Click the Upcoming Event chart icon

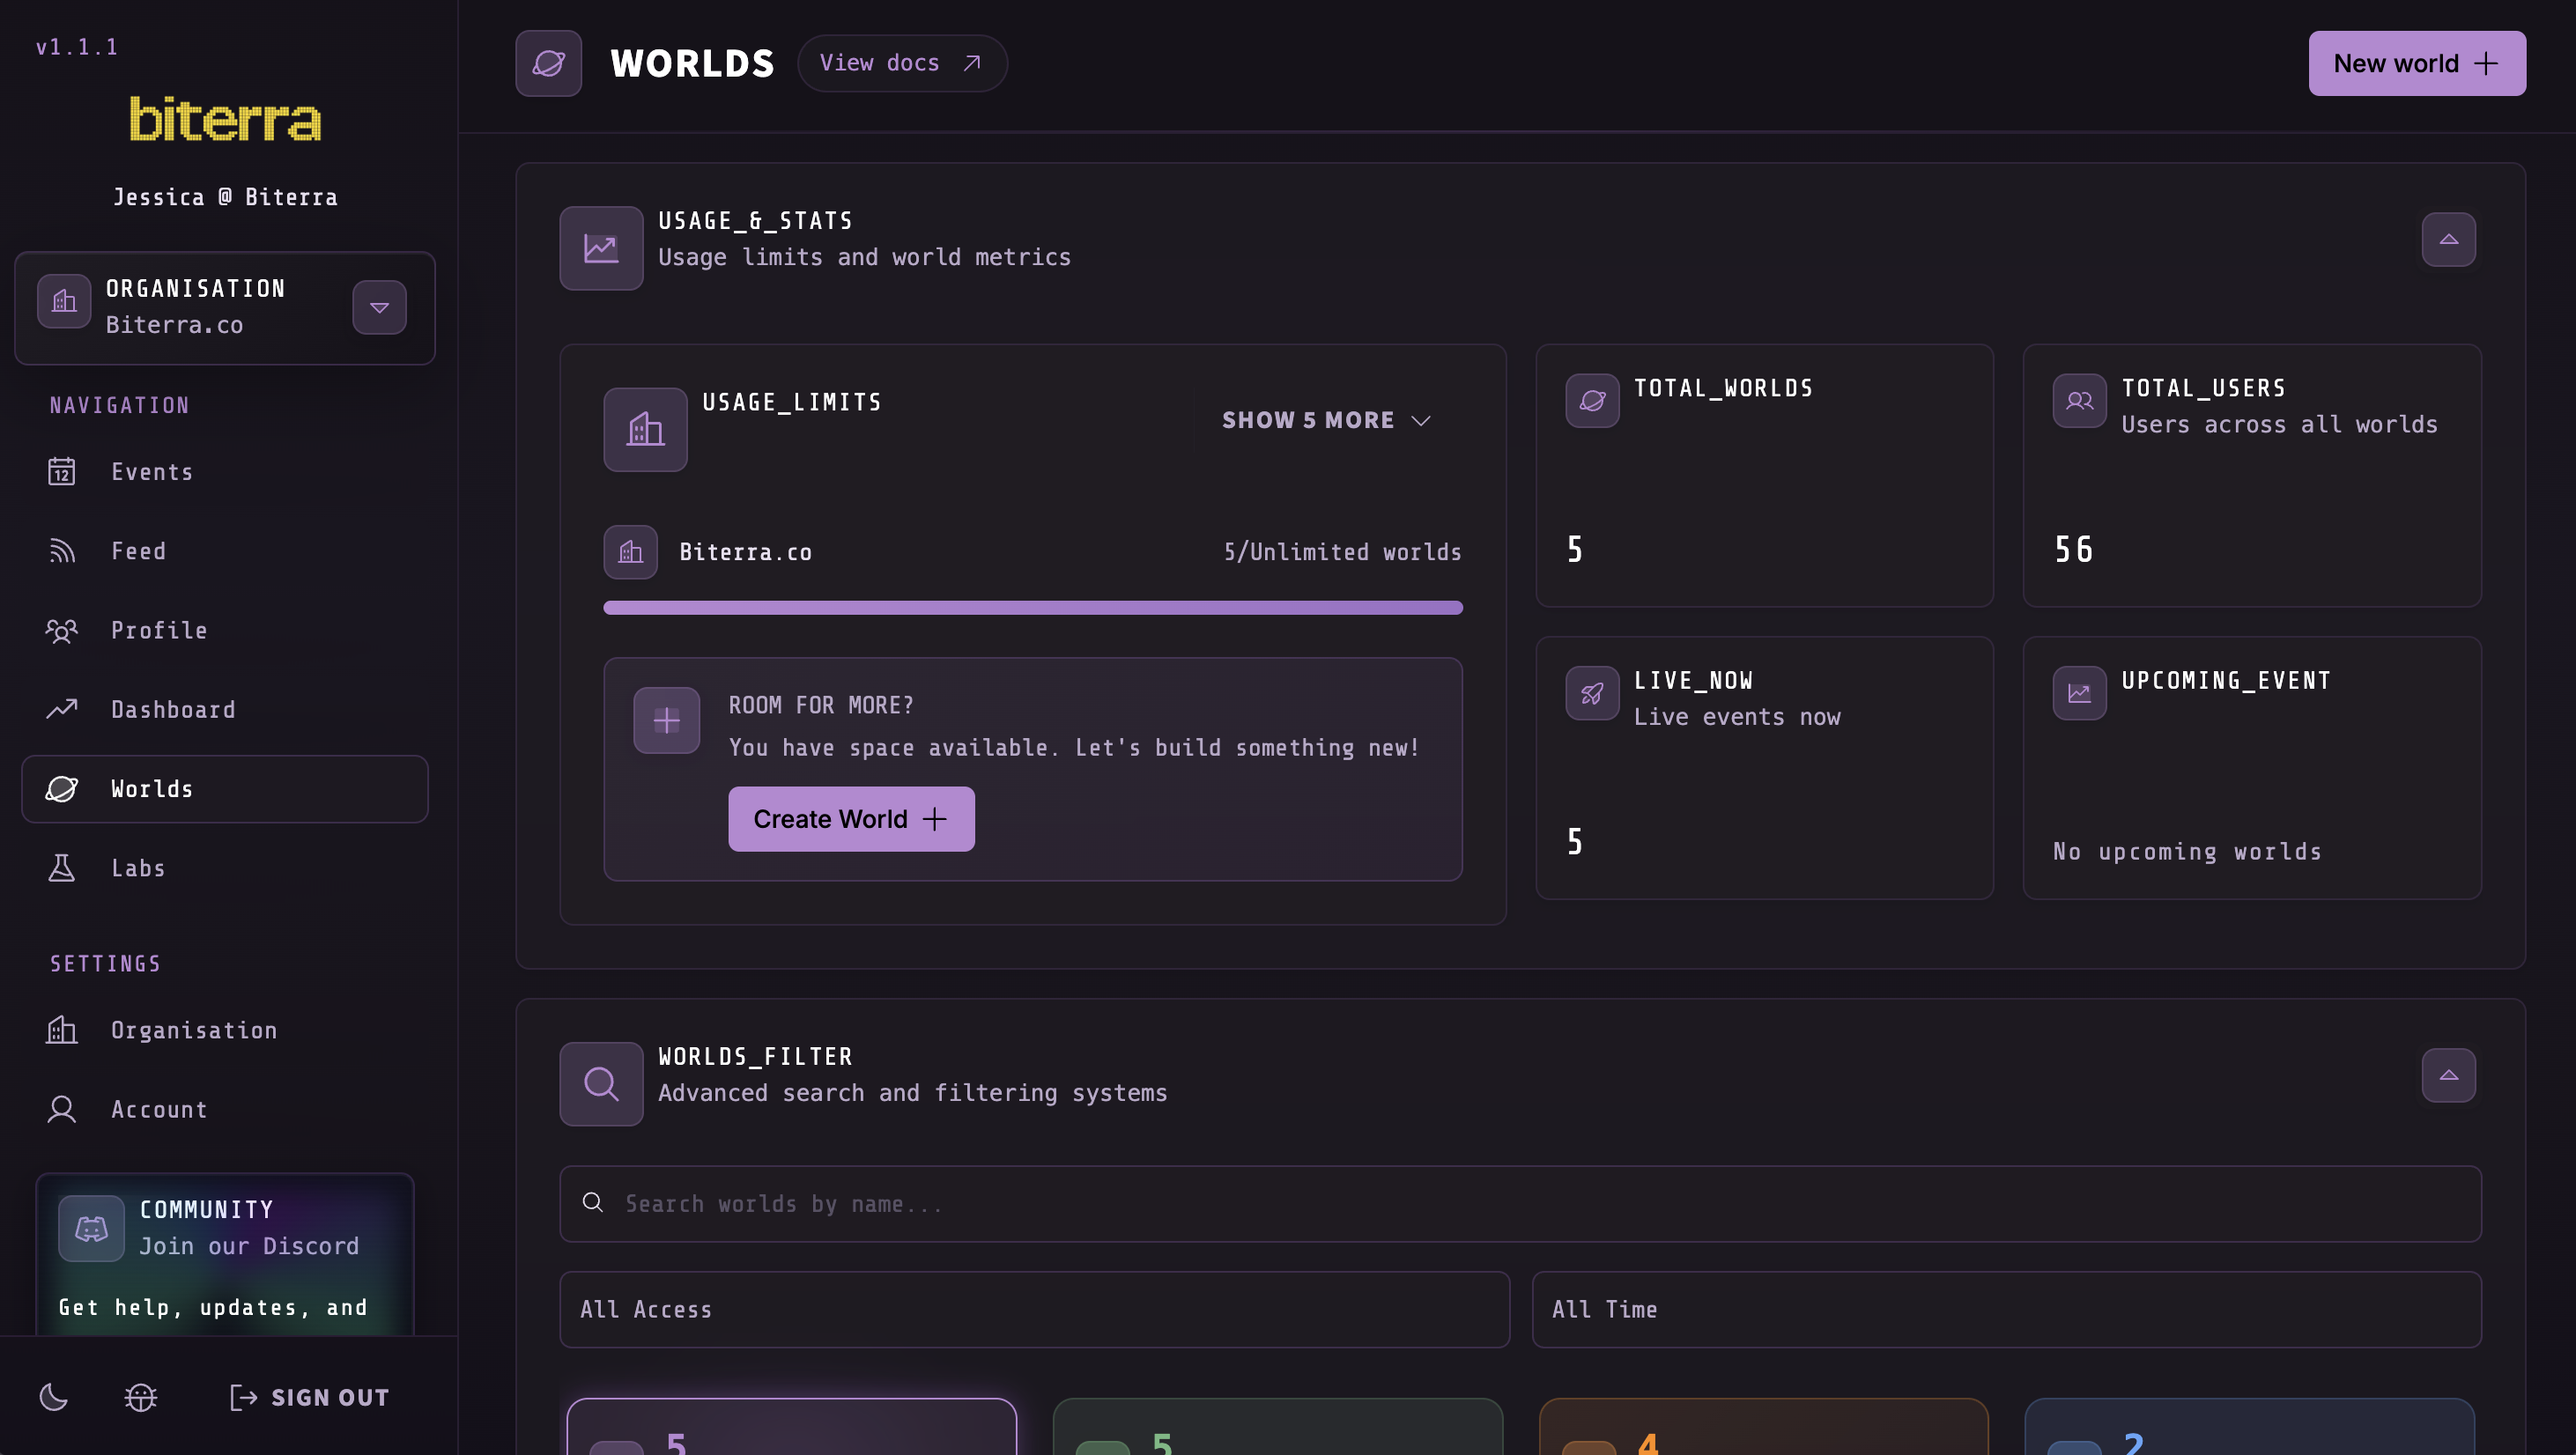click(2079, 693)
